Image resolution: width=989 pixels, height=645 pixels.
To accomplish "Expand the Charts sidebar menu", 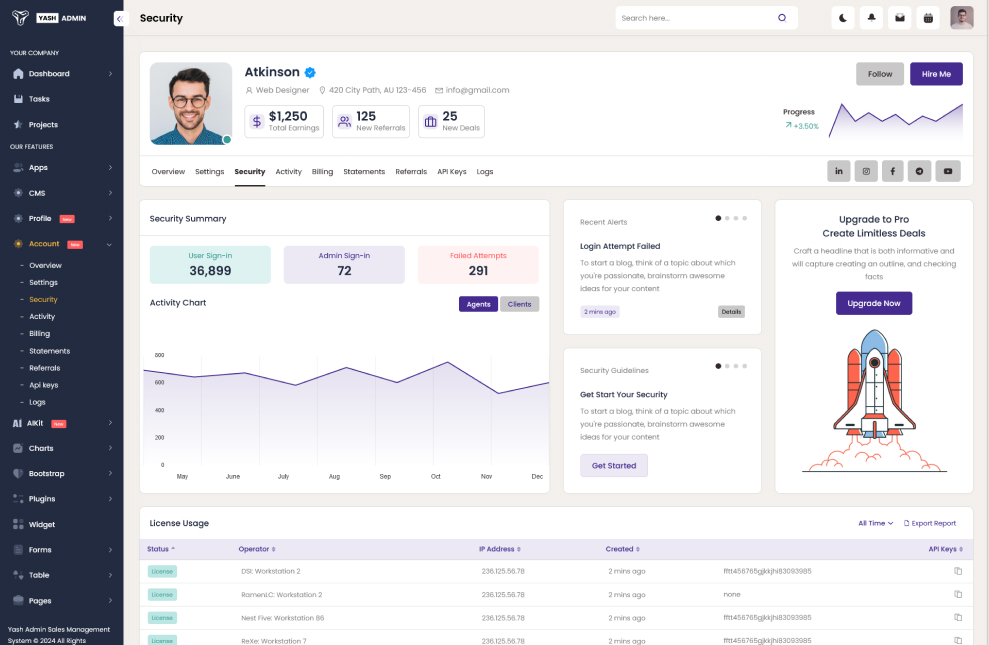I will click(x=62, y=448).
